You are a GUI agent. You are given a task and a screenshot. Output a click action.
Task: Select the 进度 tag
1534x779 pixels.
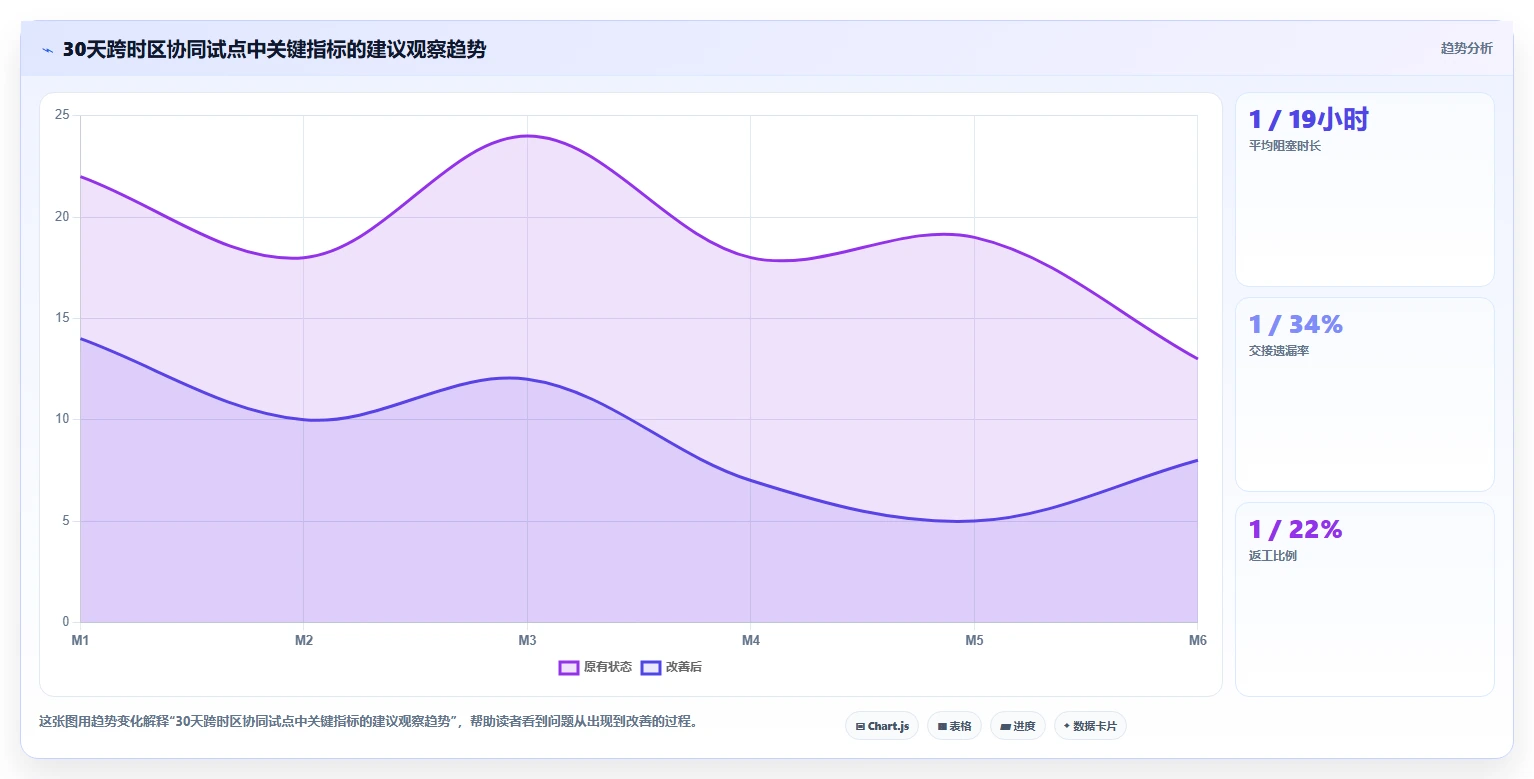(x=1018, y=726)
